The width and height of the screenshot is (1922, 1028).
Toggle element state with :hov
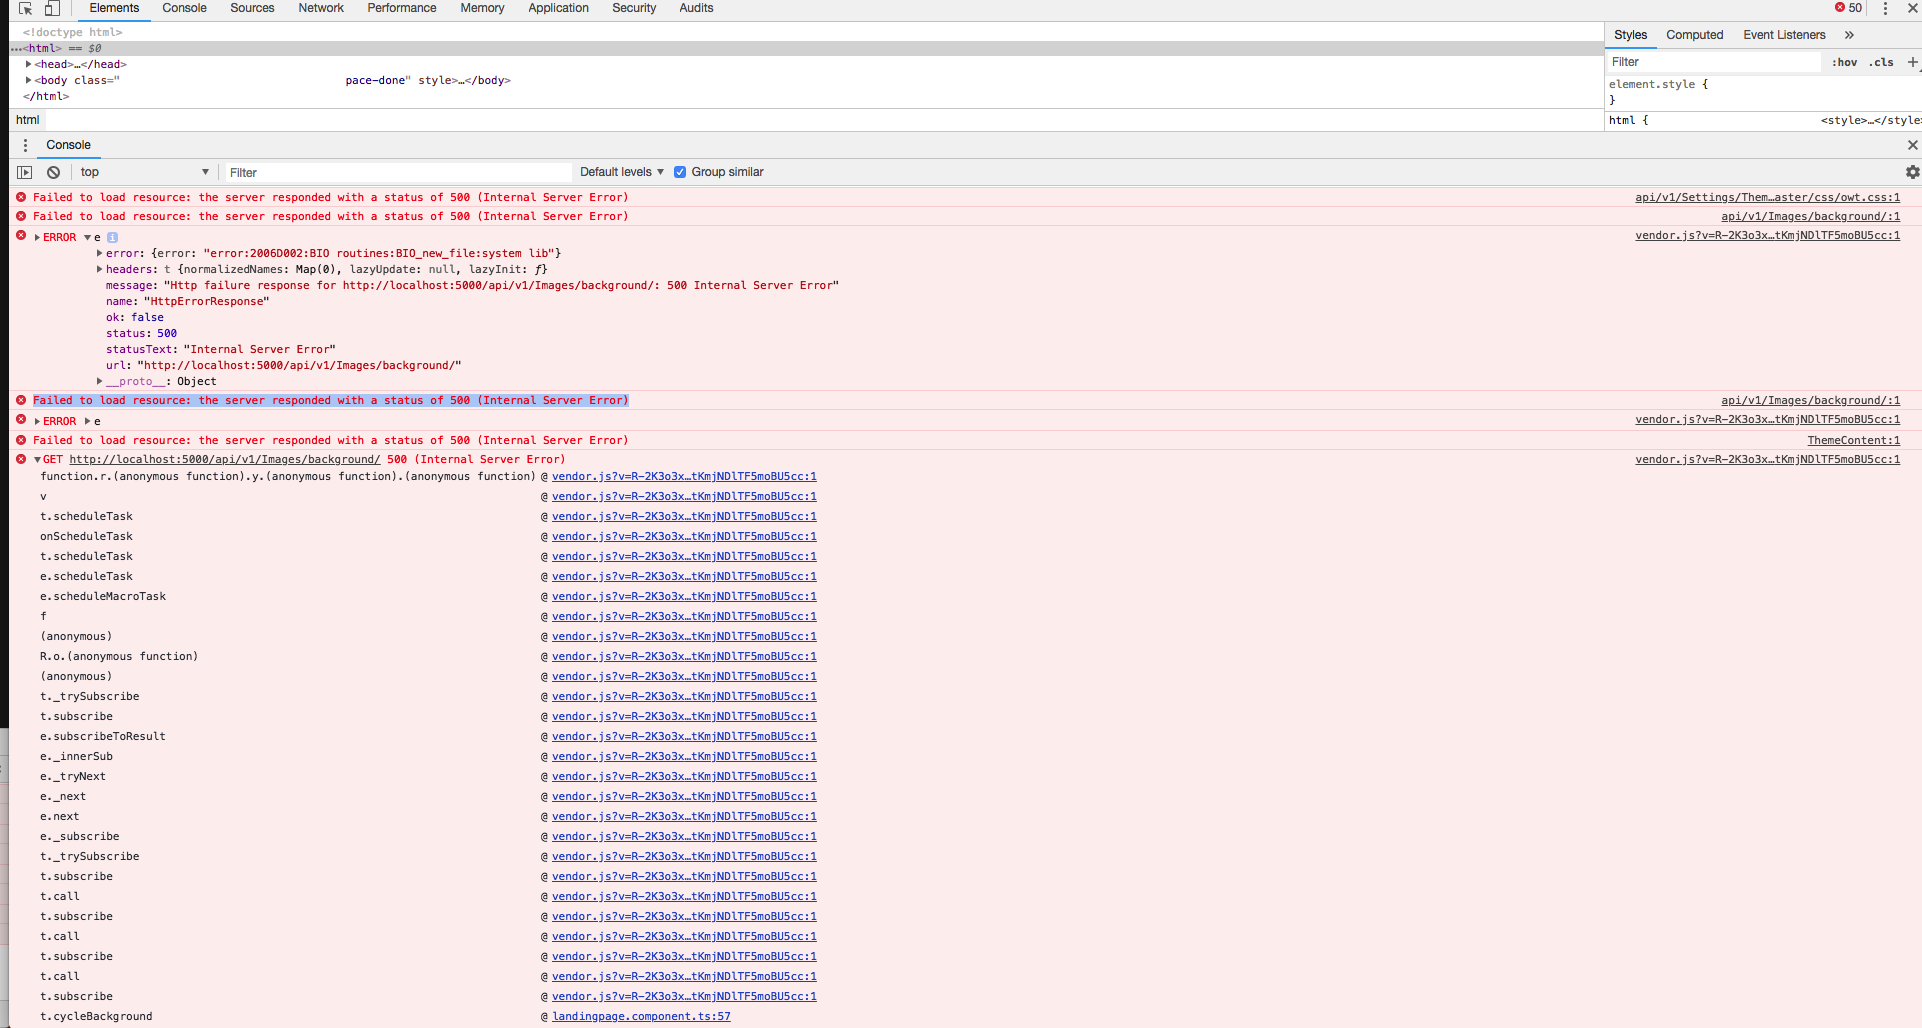pos(1843,62)
